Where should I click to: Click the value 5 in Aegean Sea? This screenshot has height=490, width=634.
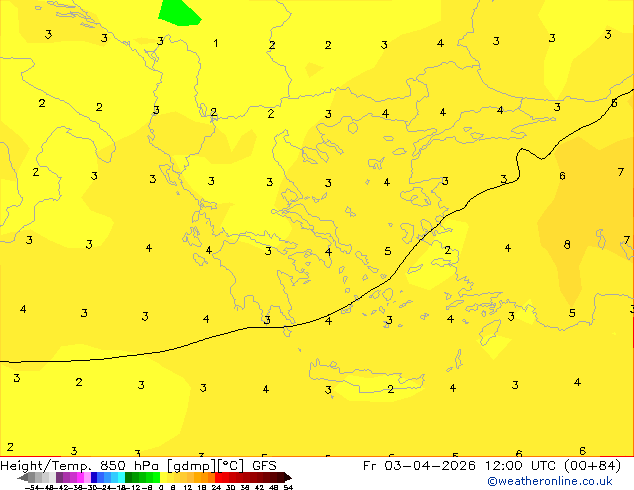click(x=388, y=251)
